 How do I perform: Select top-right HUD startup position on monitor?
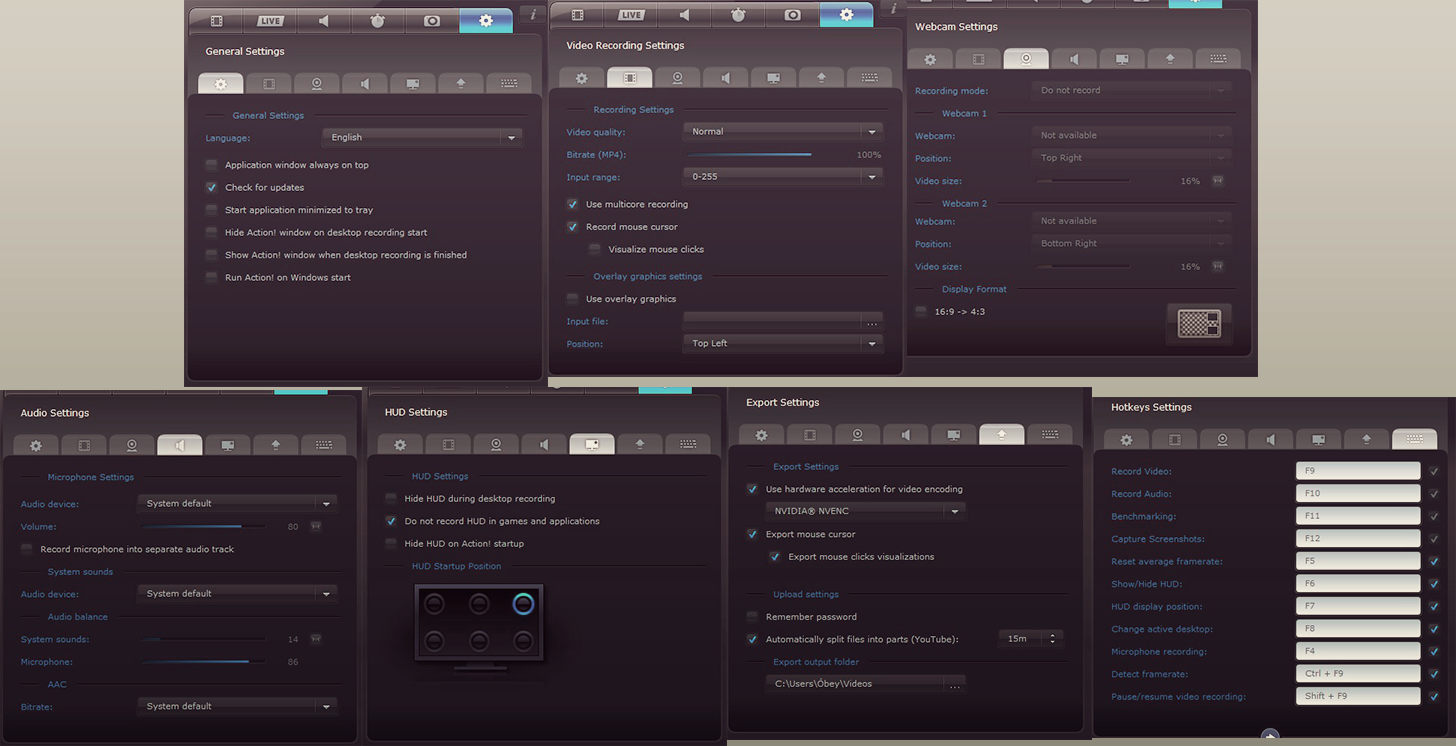(523, 604)
